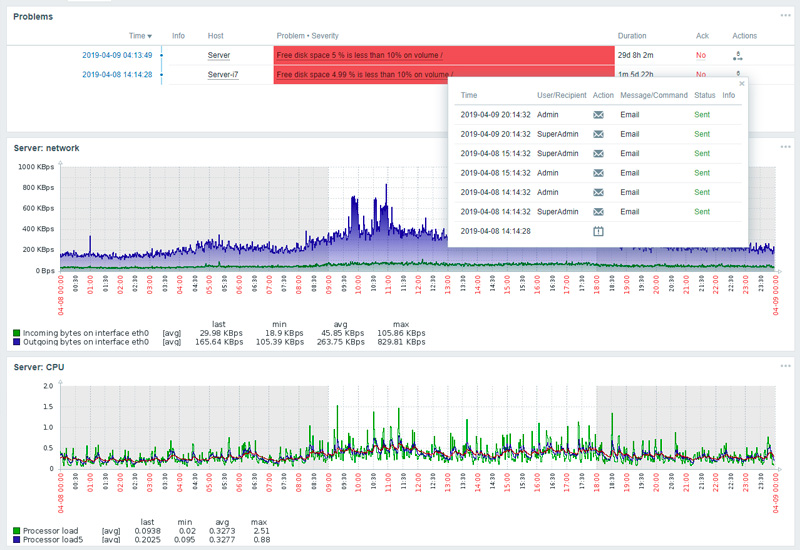Click the green Incoming bytes legend swatch
The width and height of the screenshot is (800, 550).
pos(17,332)
